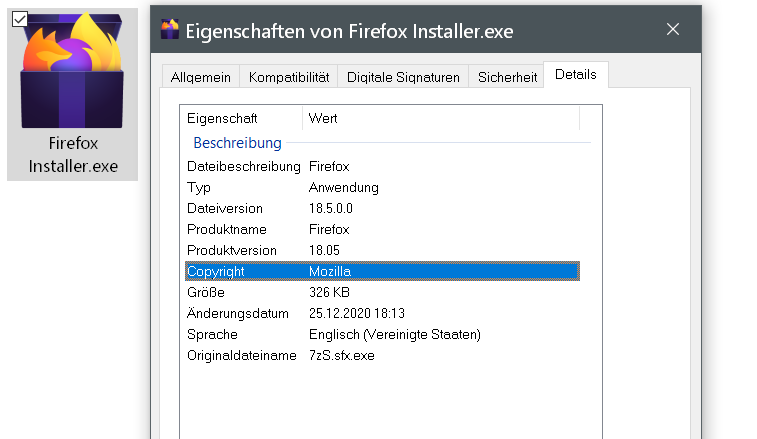
Task: Close the Eigenschaften dialog
Action: click(673, 30)
